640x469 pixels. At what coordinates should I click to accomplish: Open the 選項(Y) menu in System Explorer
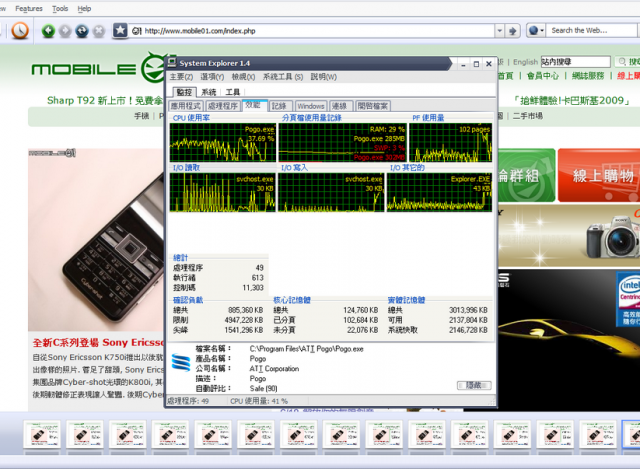212,77
